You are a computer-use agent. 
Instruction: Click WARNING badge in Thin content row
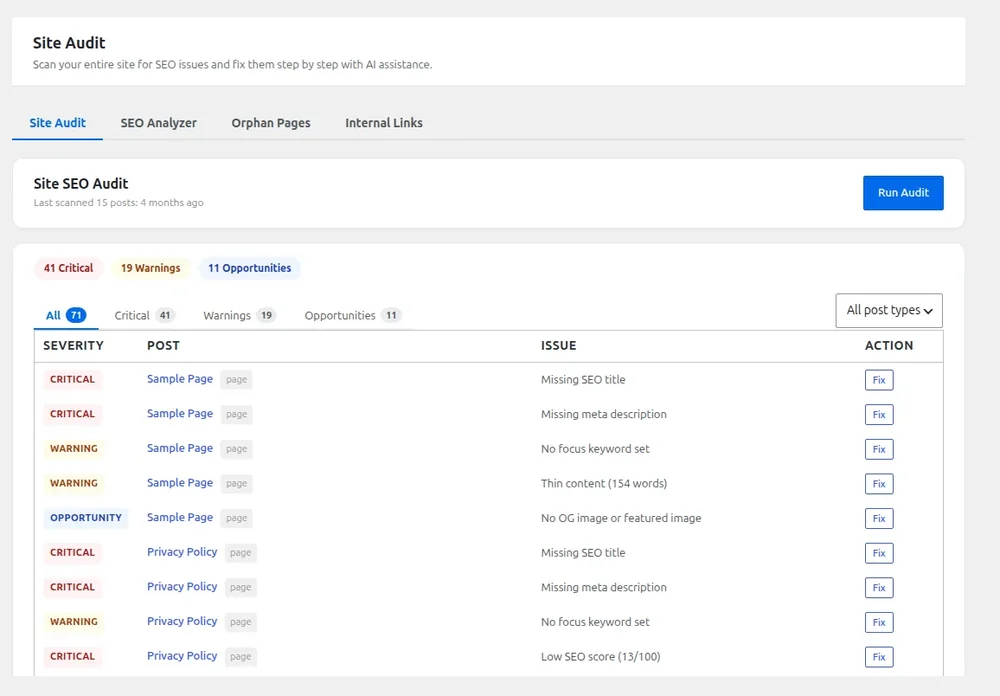74,483
